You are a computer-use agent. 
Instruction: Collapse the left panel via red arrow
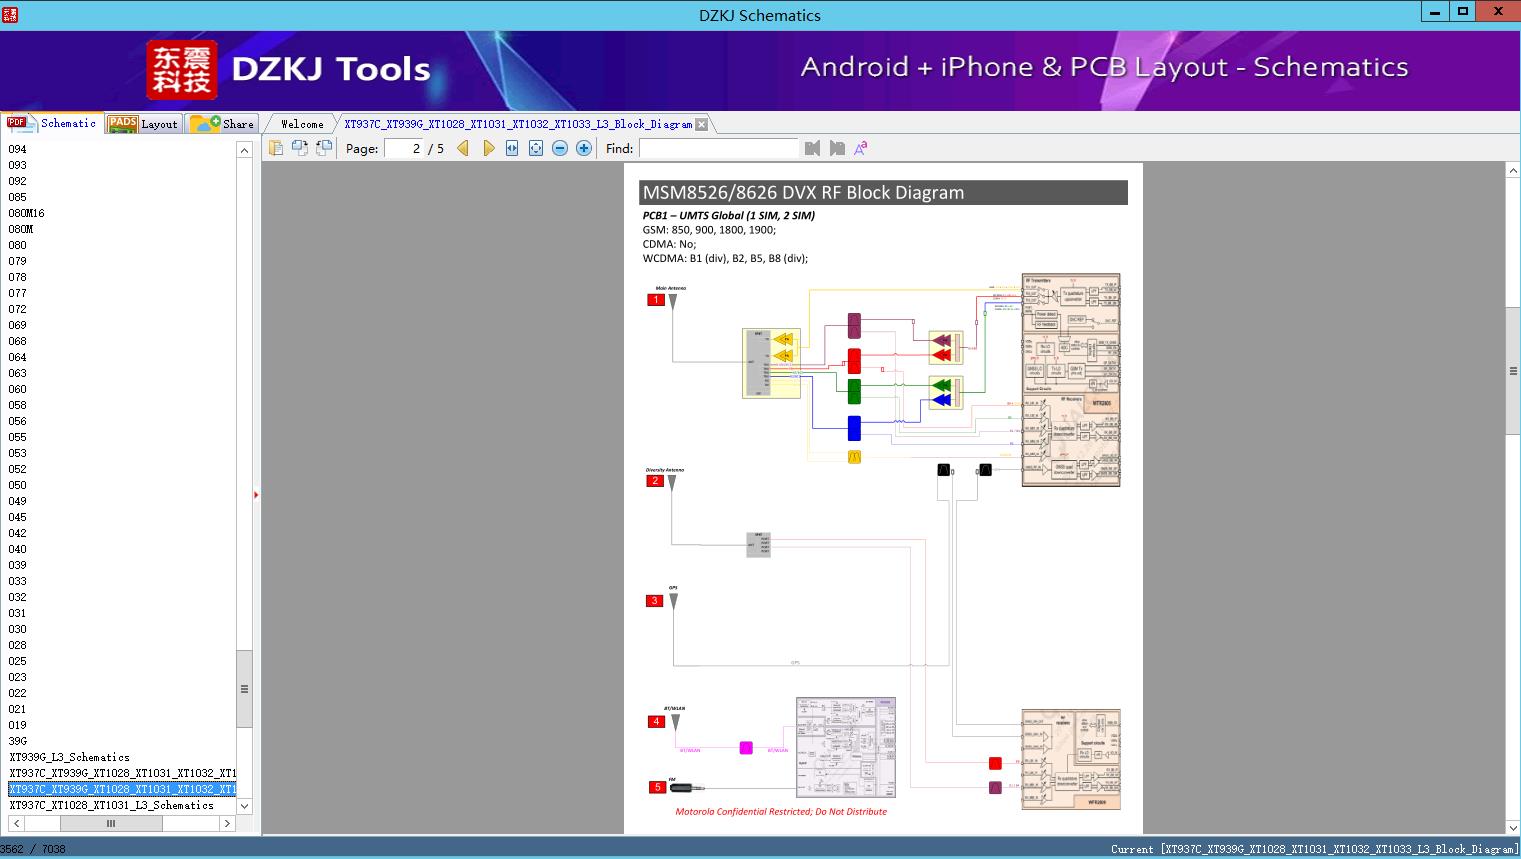tap(256, 495)
